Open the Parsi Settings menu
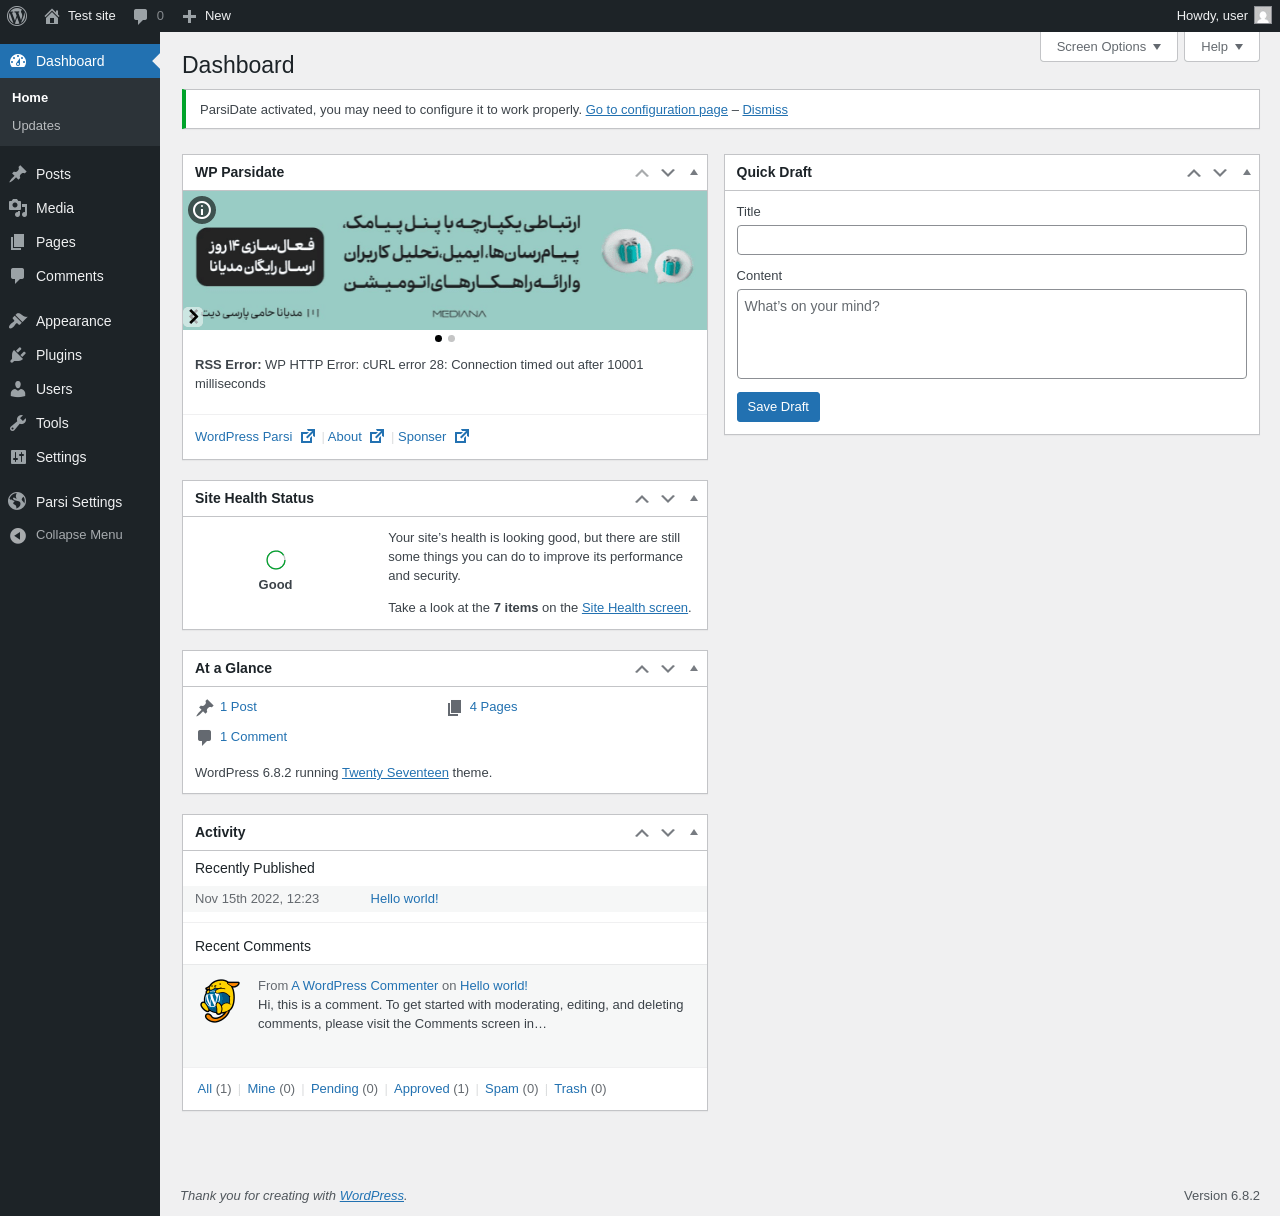Viewport: 1280px width, 1216px height. (80, 502)
